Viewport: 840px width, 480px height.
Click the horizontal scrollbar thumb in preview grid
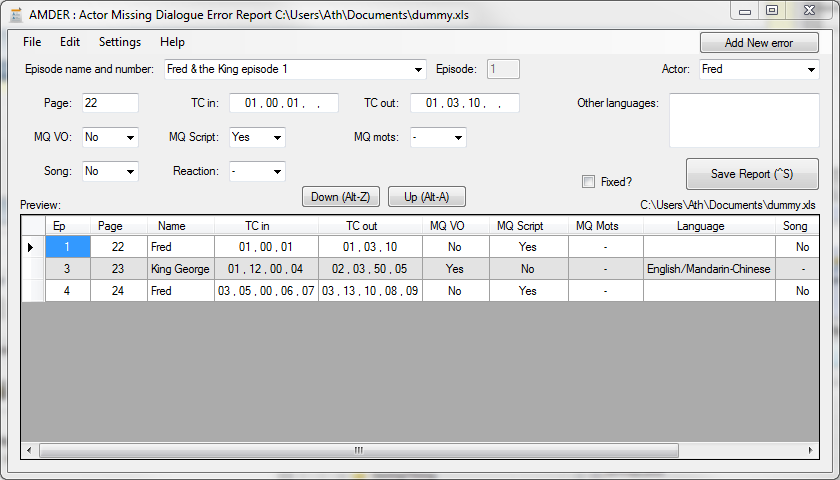359,451
